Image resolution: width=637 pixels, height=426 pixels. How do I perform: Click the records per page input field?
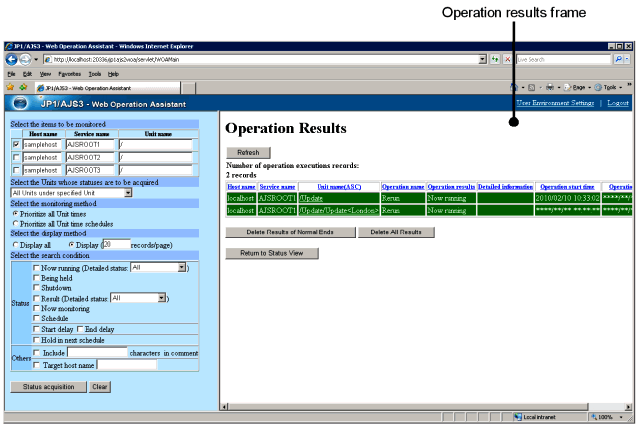117,243
